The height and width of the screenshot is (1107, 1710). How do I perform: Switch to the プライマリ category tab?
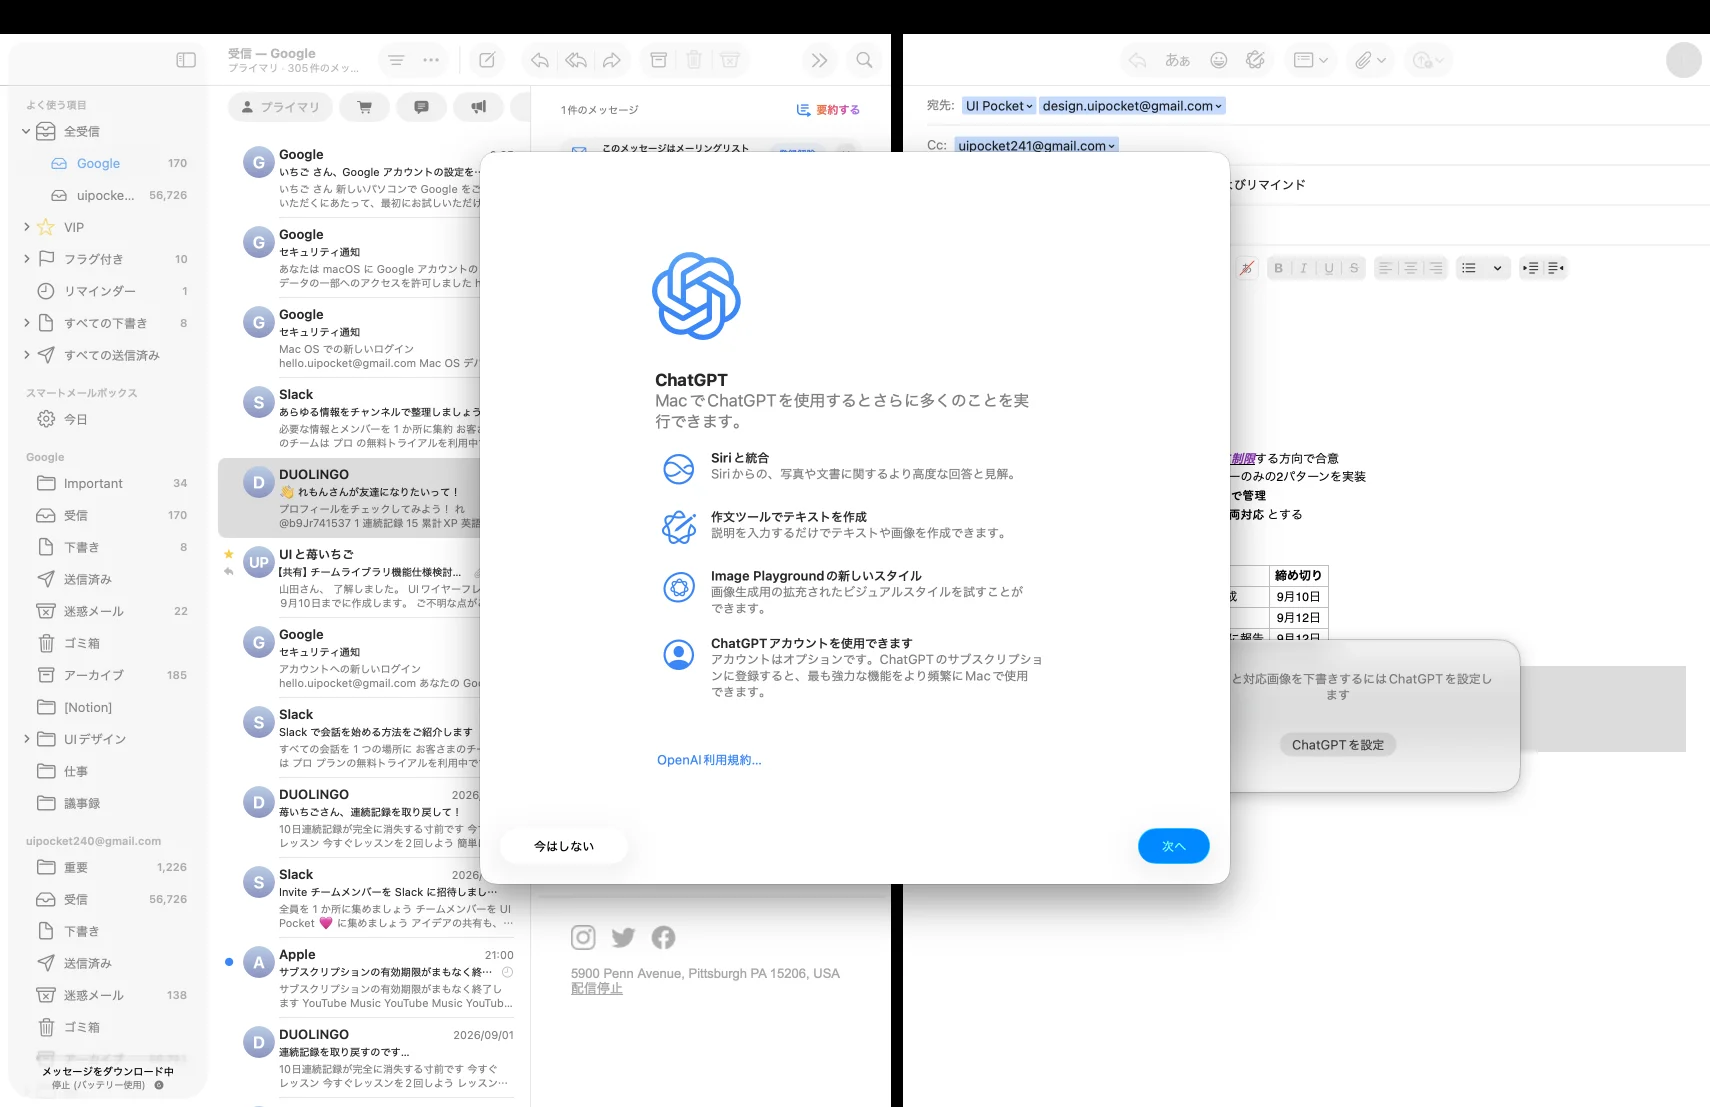point(280,107)
